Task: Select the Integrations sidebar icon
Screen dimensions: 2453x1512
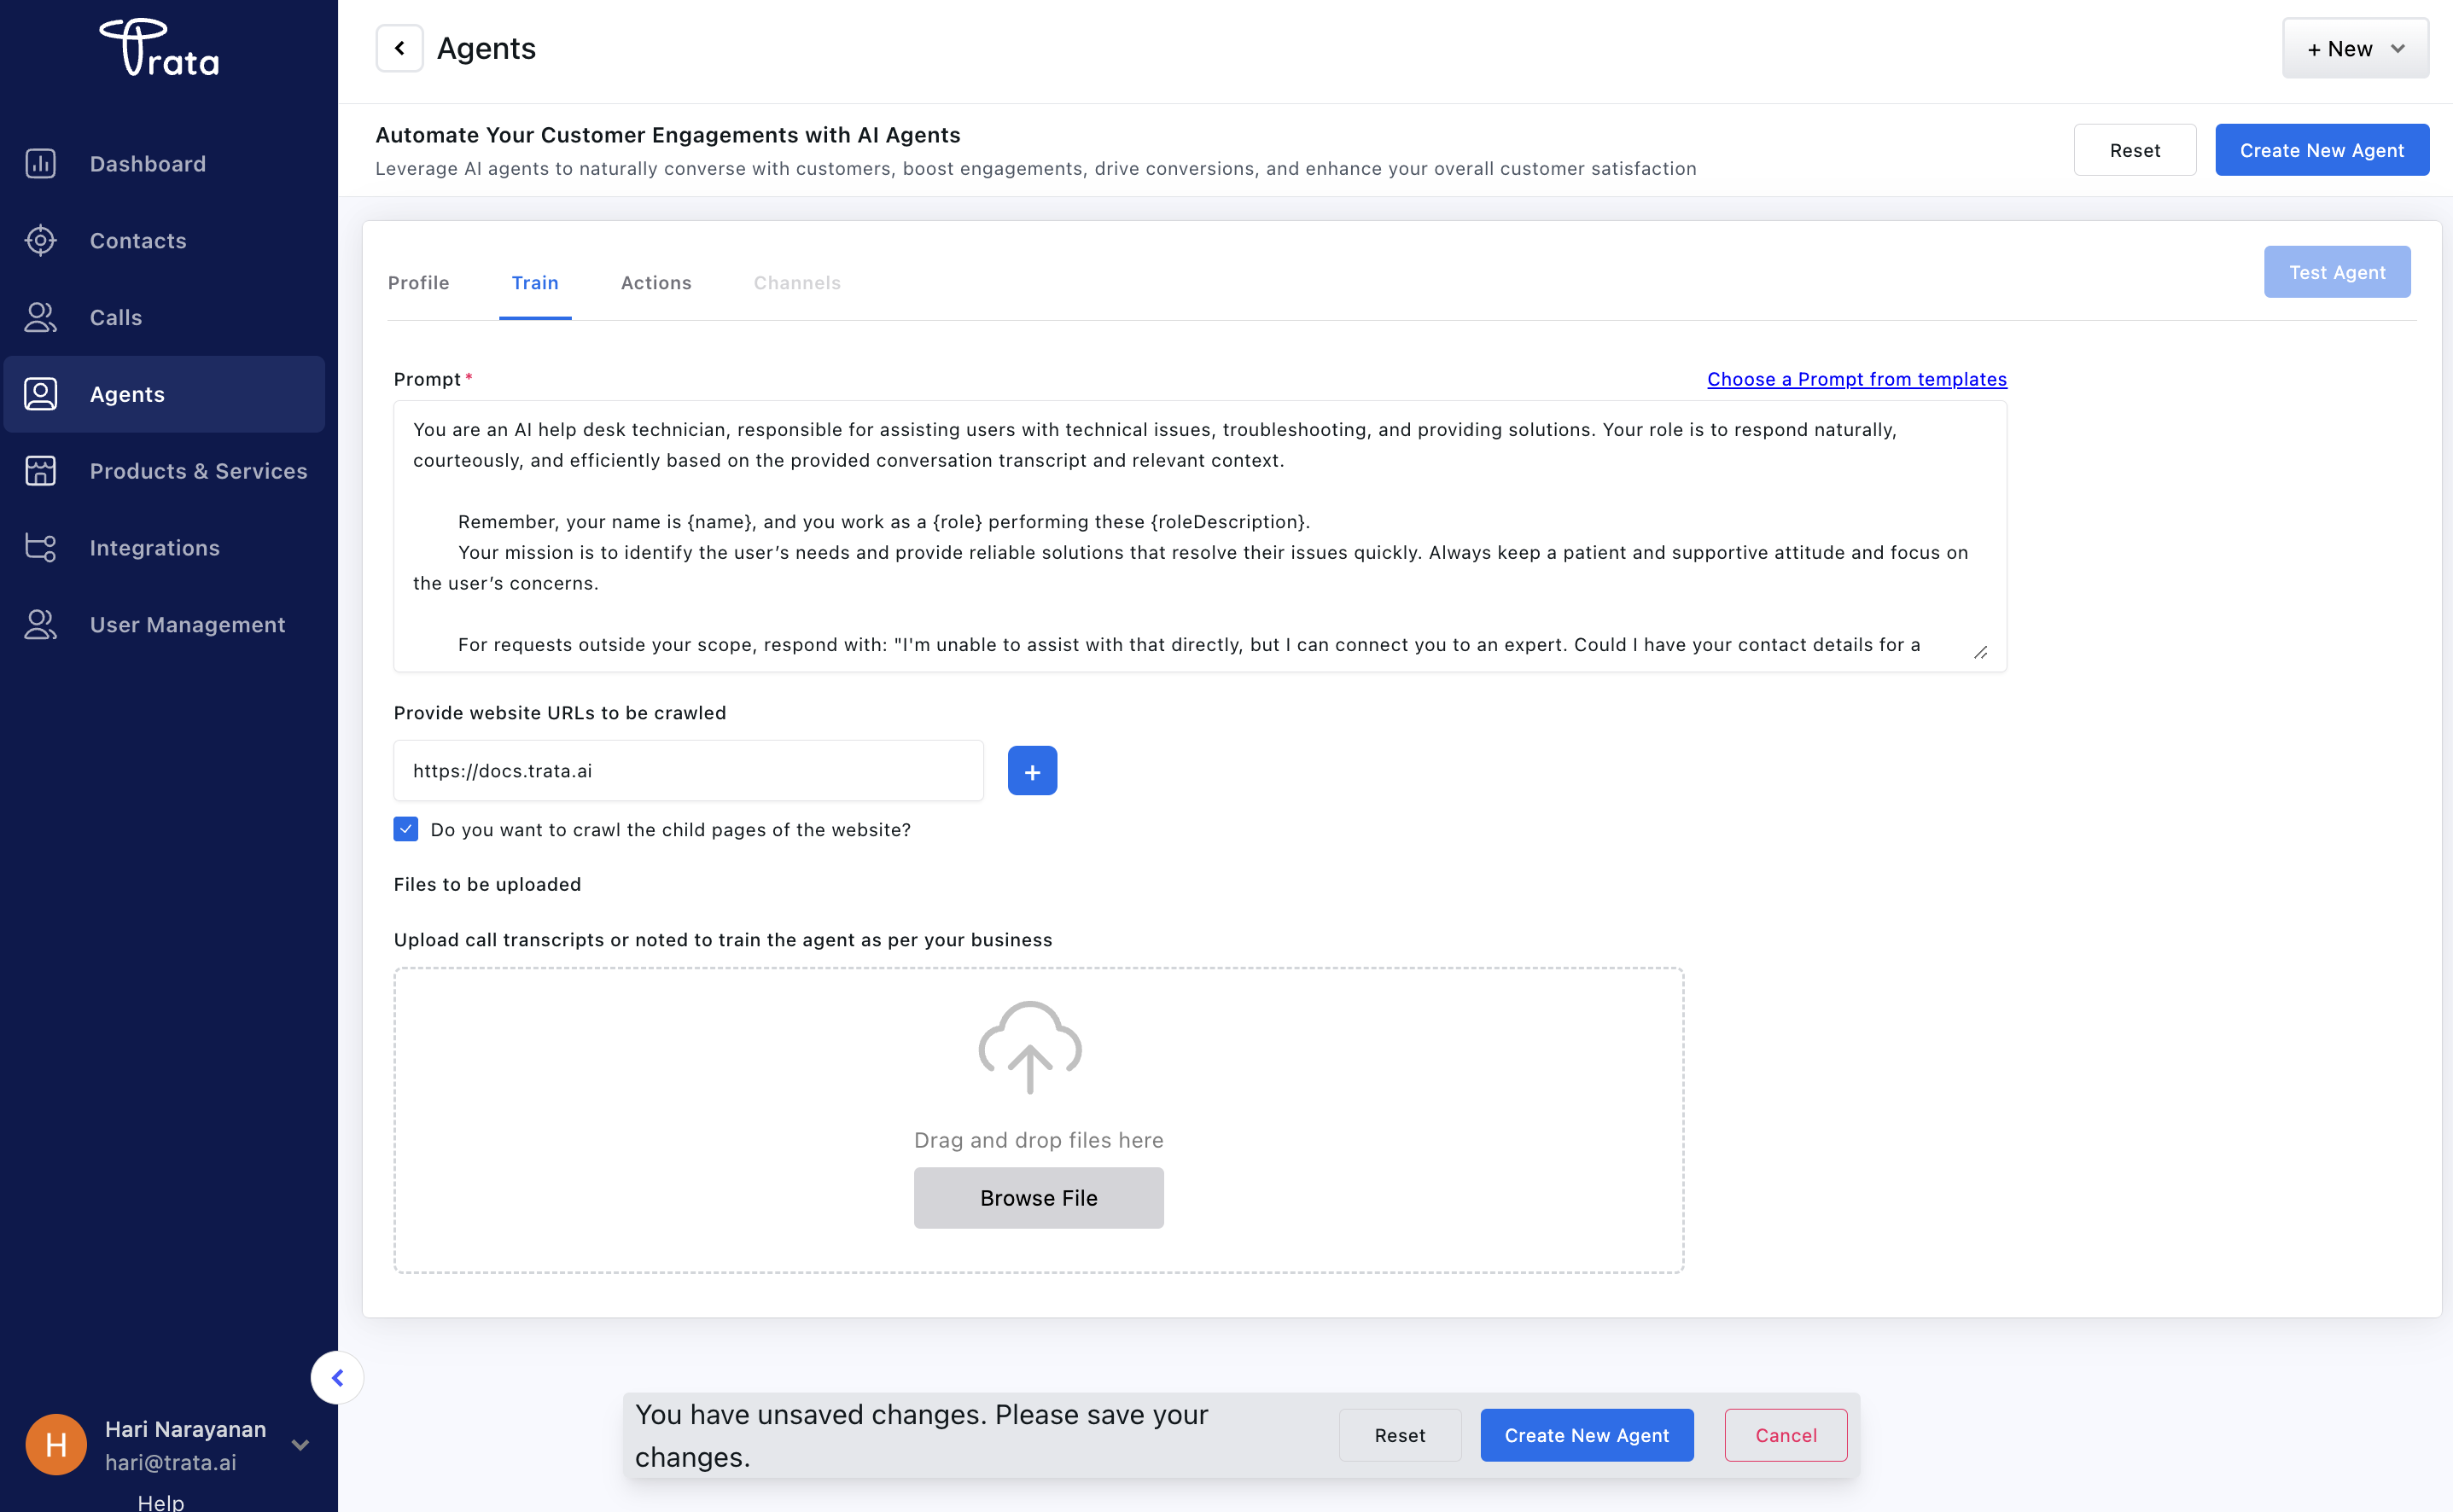Action: click(40, 547)
